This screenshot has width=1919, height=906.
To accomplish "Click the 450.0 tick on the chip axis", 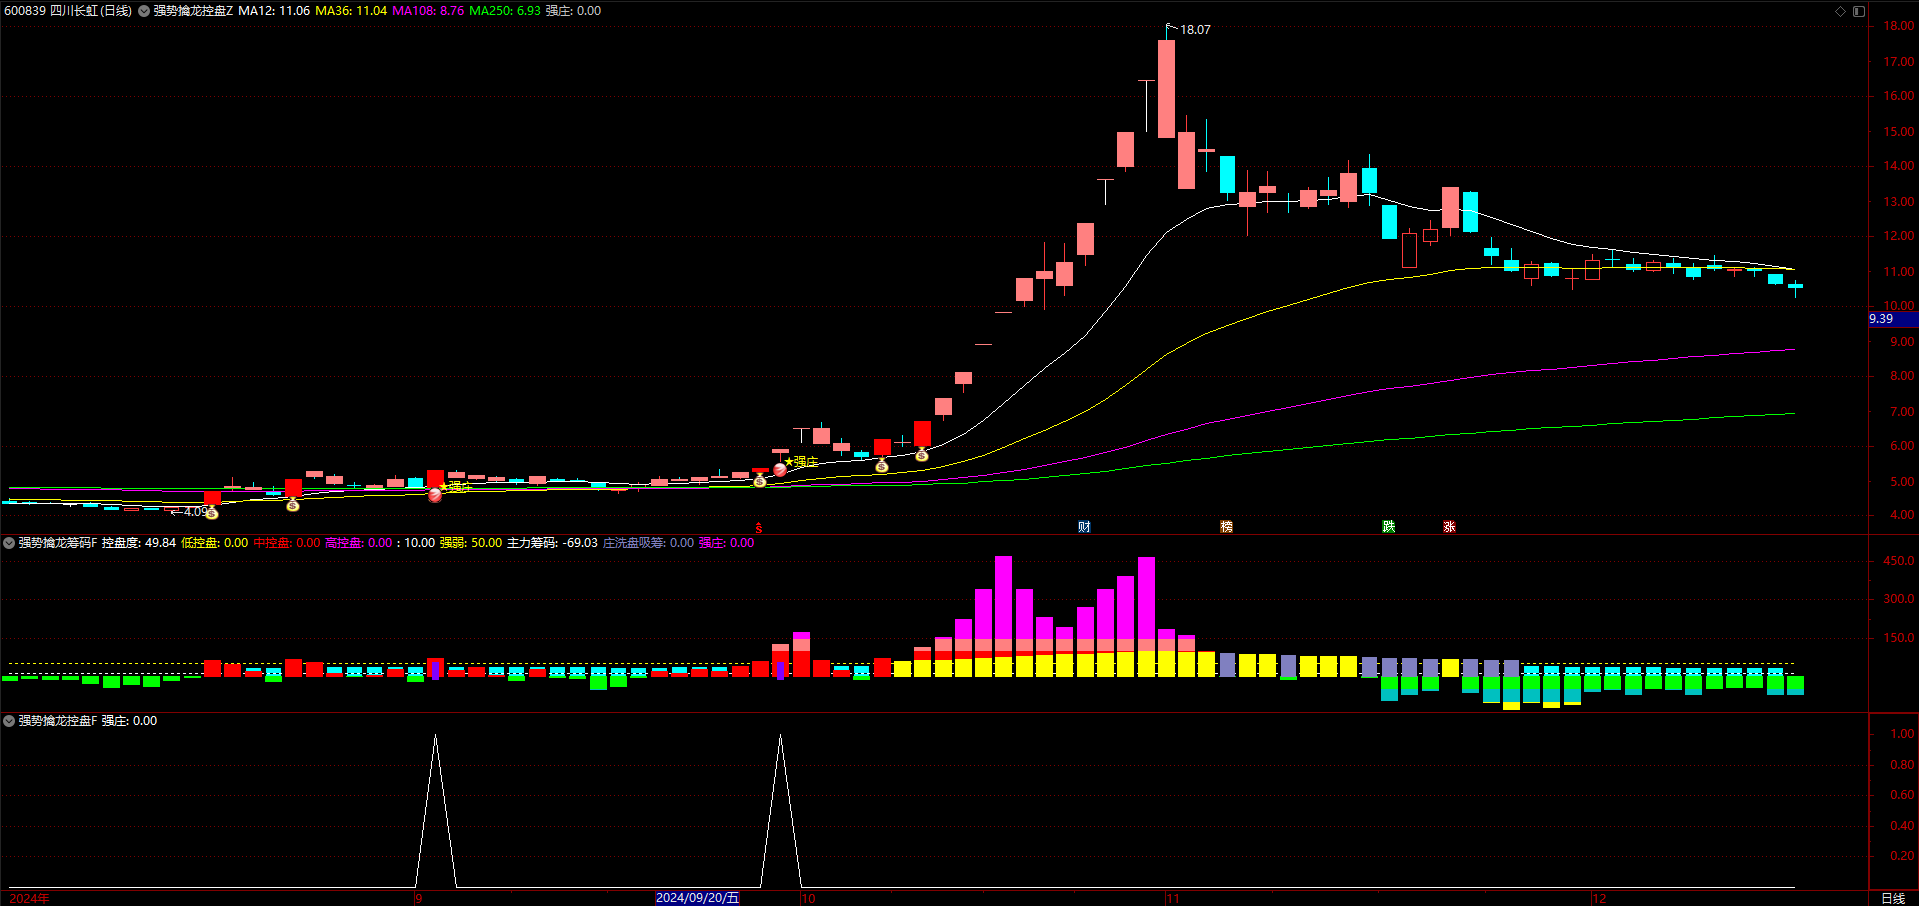I will click(1899, 561).
